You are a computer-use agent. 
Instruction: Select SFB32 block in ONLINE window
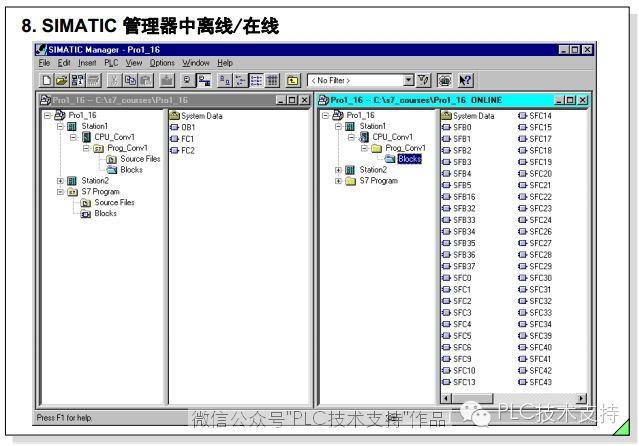[x=464, y=208]
